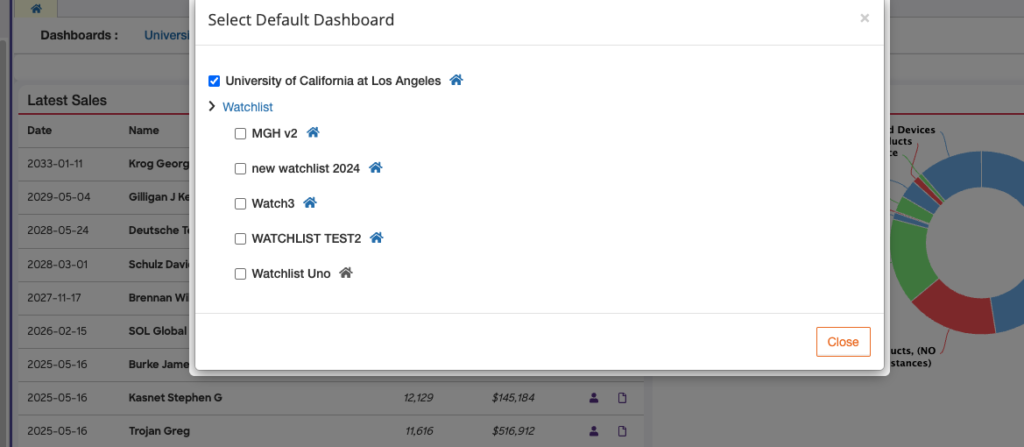Click the $145,184 value cell

[x=513, y=397]
